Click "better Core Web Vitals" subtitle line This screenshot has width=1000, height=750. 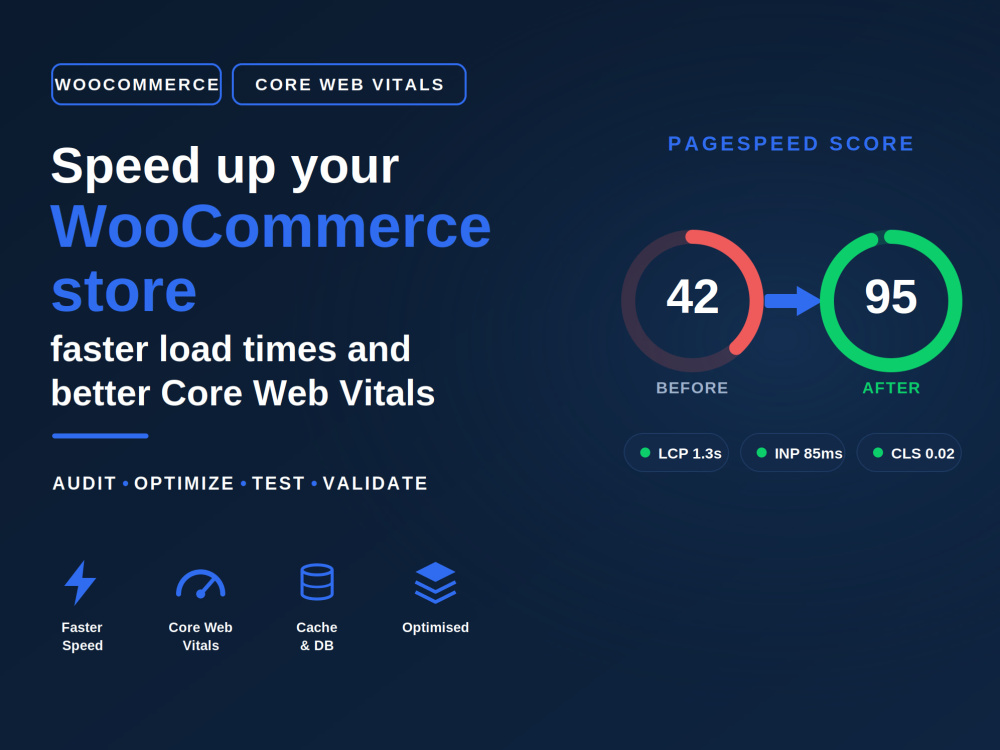click(243, 393)
